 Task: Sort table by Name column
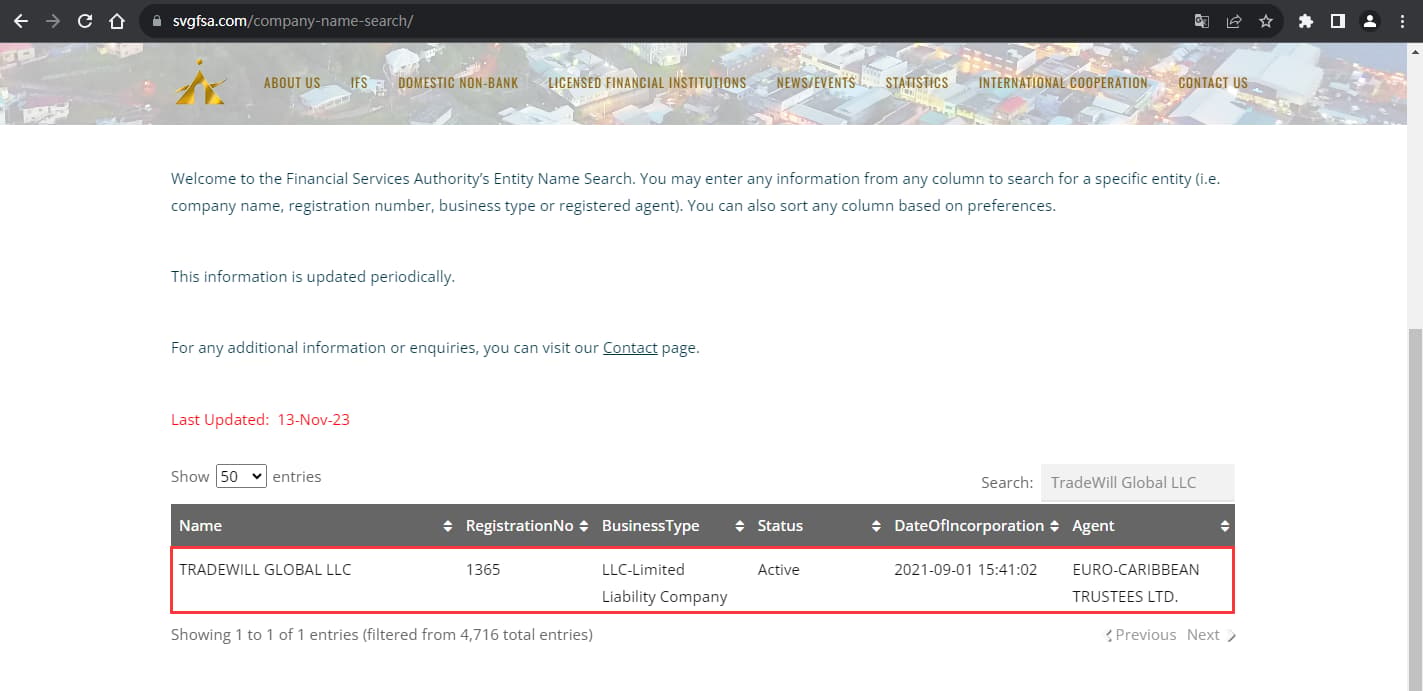315,525
